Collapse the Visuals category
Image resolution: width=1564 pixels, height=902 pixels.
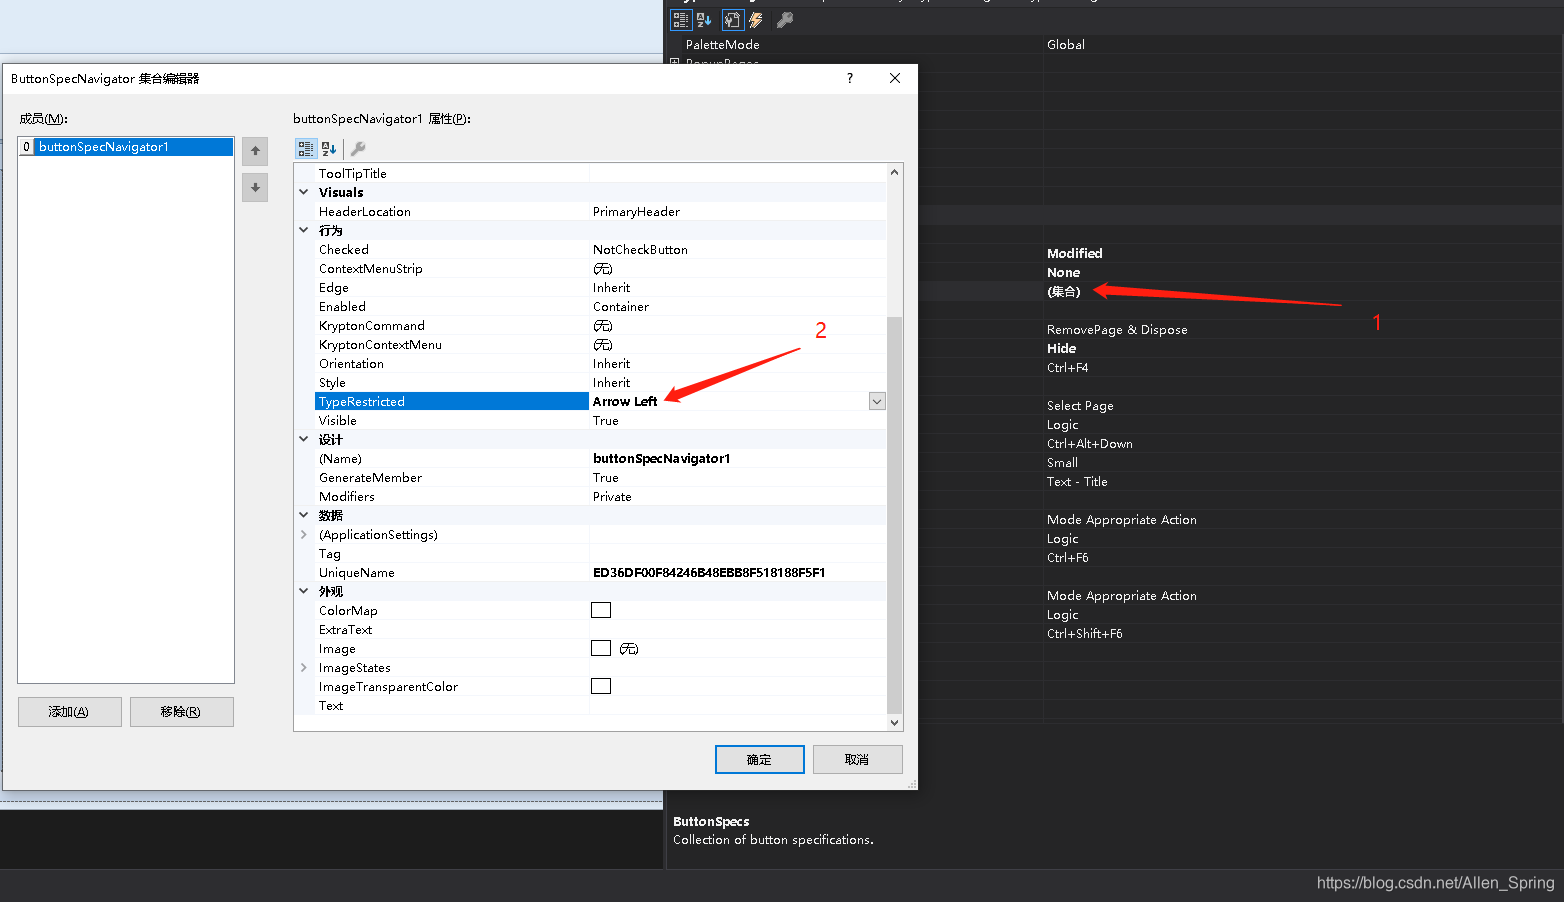(x=304, y=192)
